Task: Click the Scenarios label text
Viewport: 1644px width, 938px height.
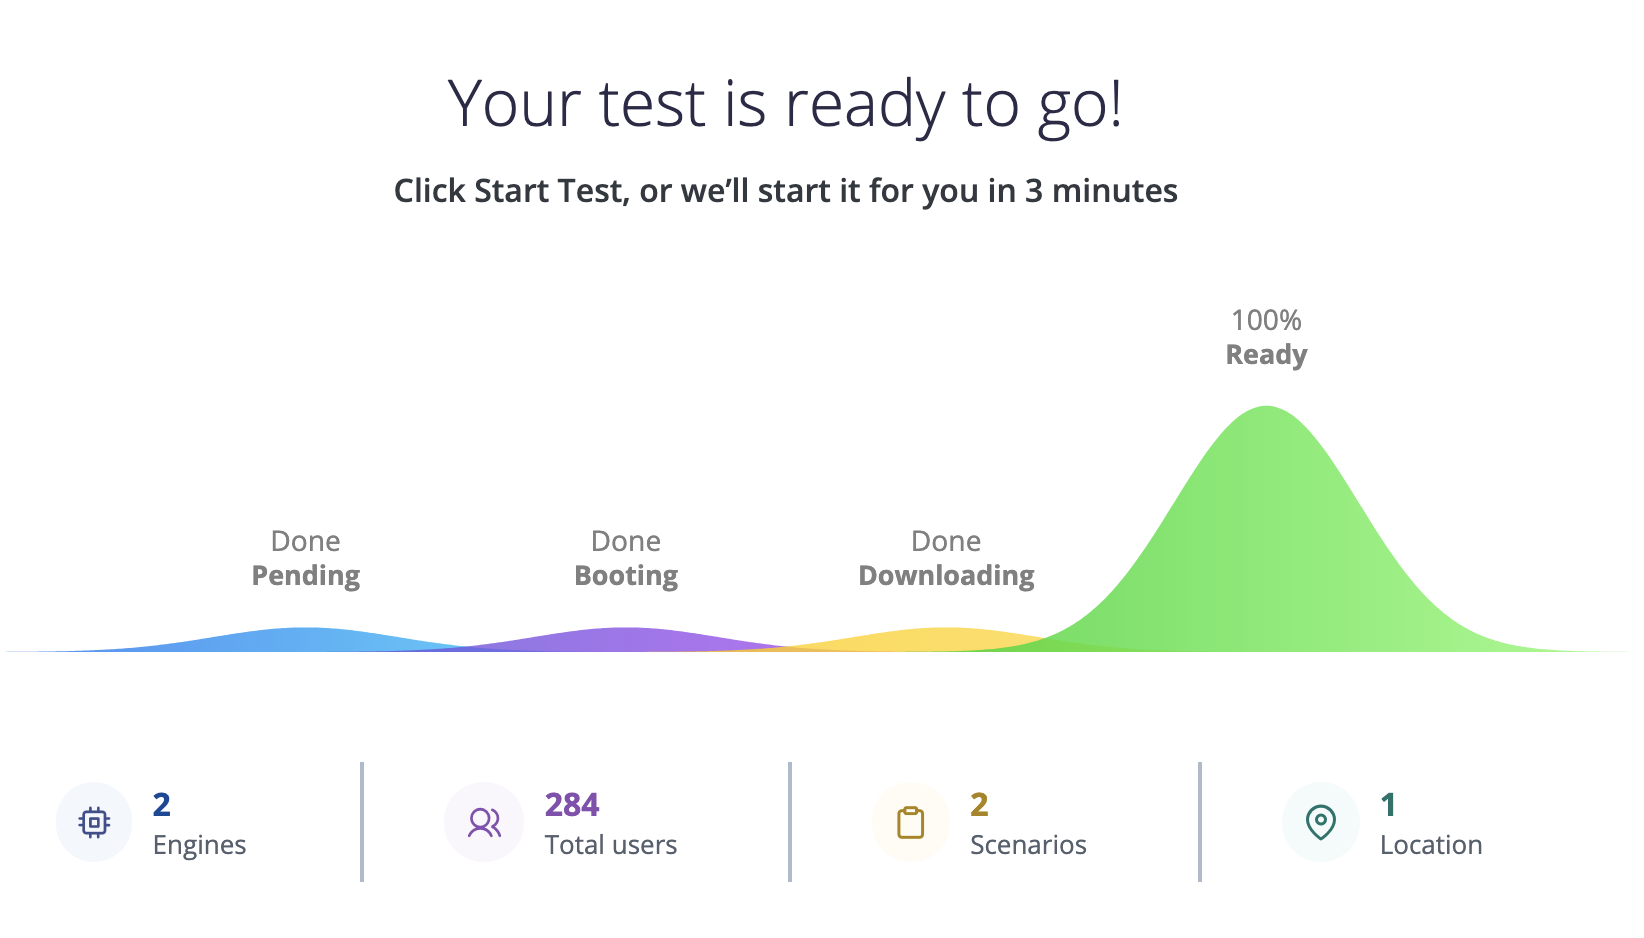Action: [x=1028, y=845]
